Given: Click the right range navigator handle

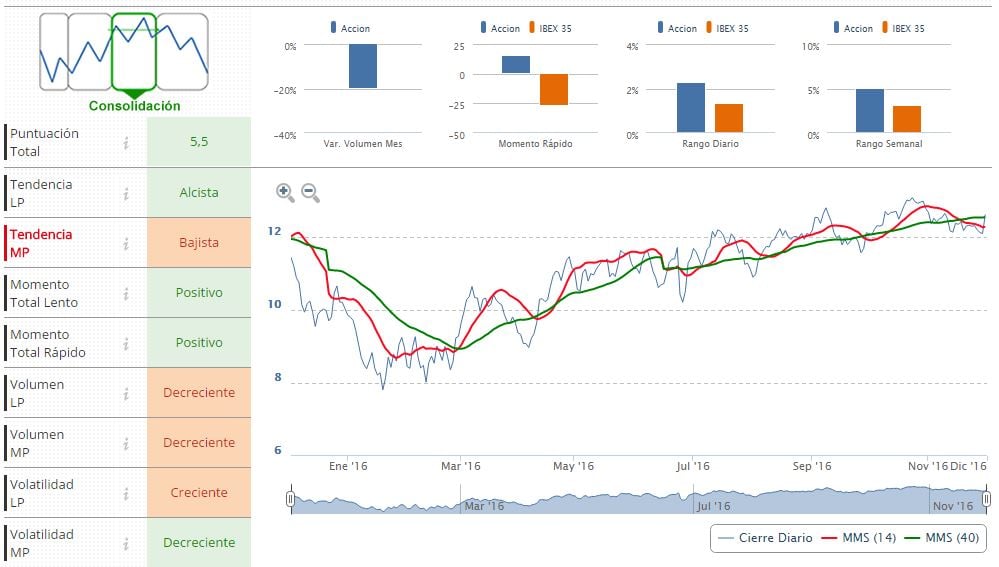Looking at the screenshot, I should coord(986,498).
